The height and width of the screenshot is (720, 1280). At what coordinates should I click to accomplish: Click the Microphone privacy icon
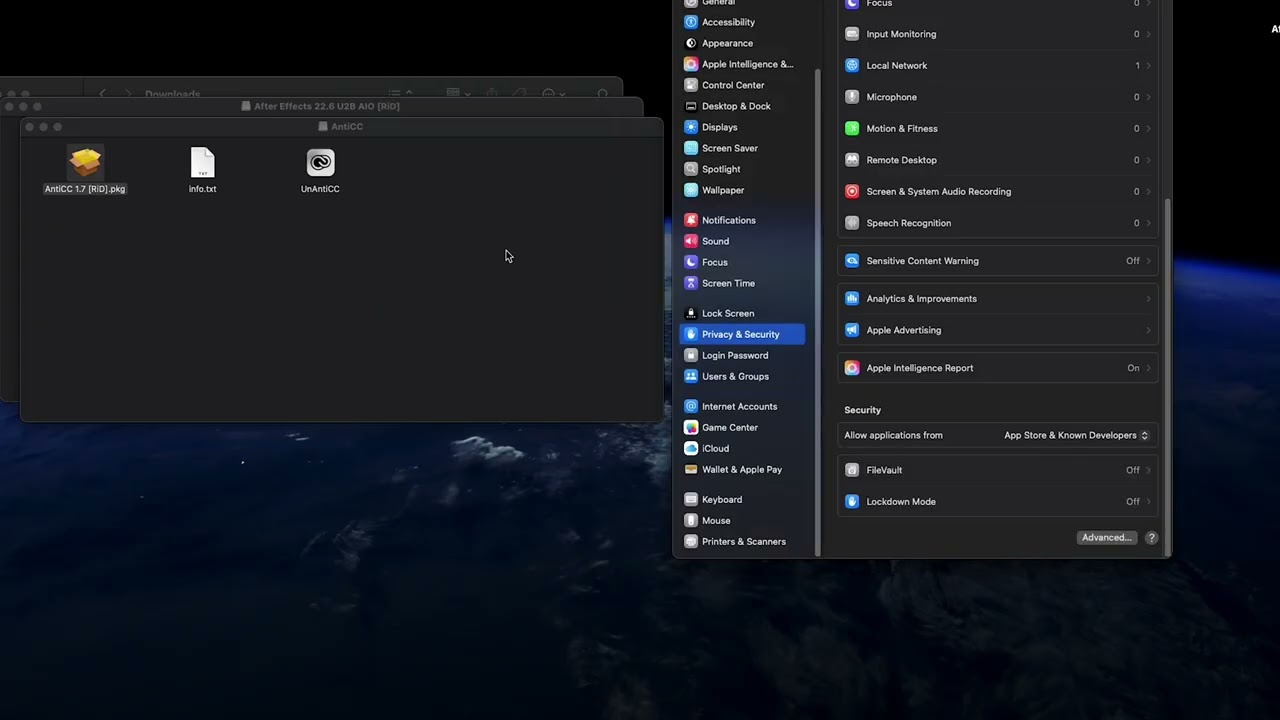(x=852, y=97)
